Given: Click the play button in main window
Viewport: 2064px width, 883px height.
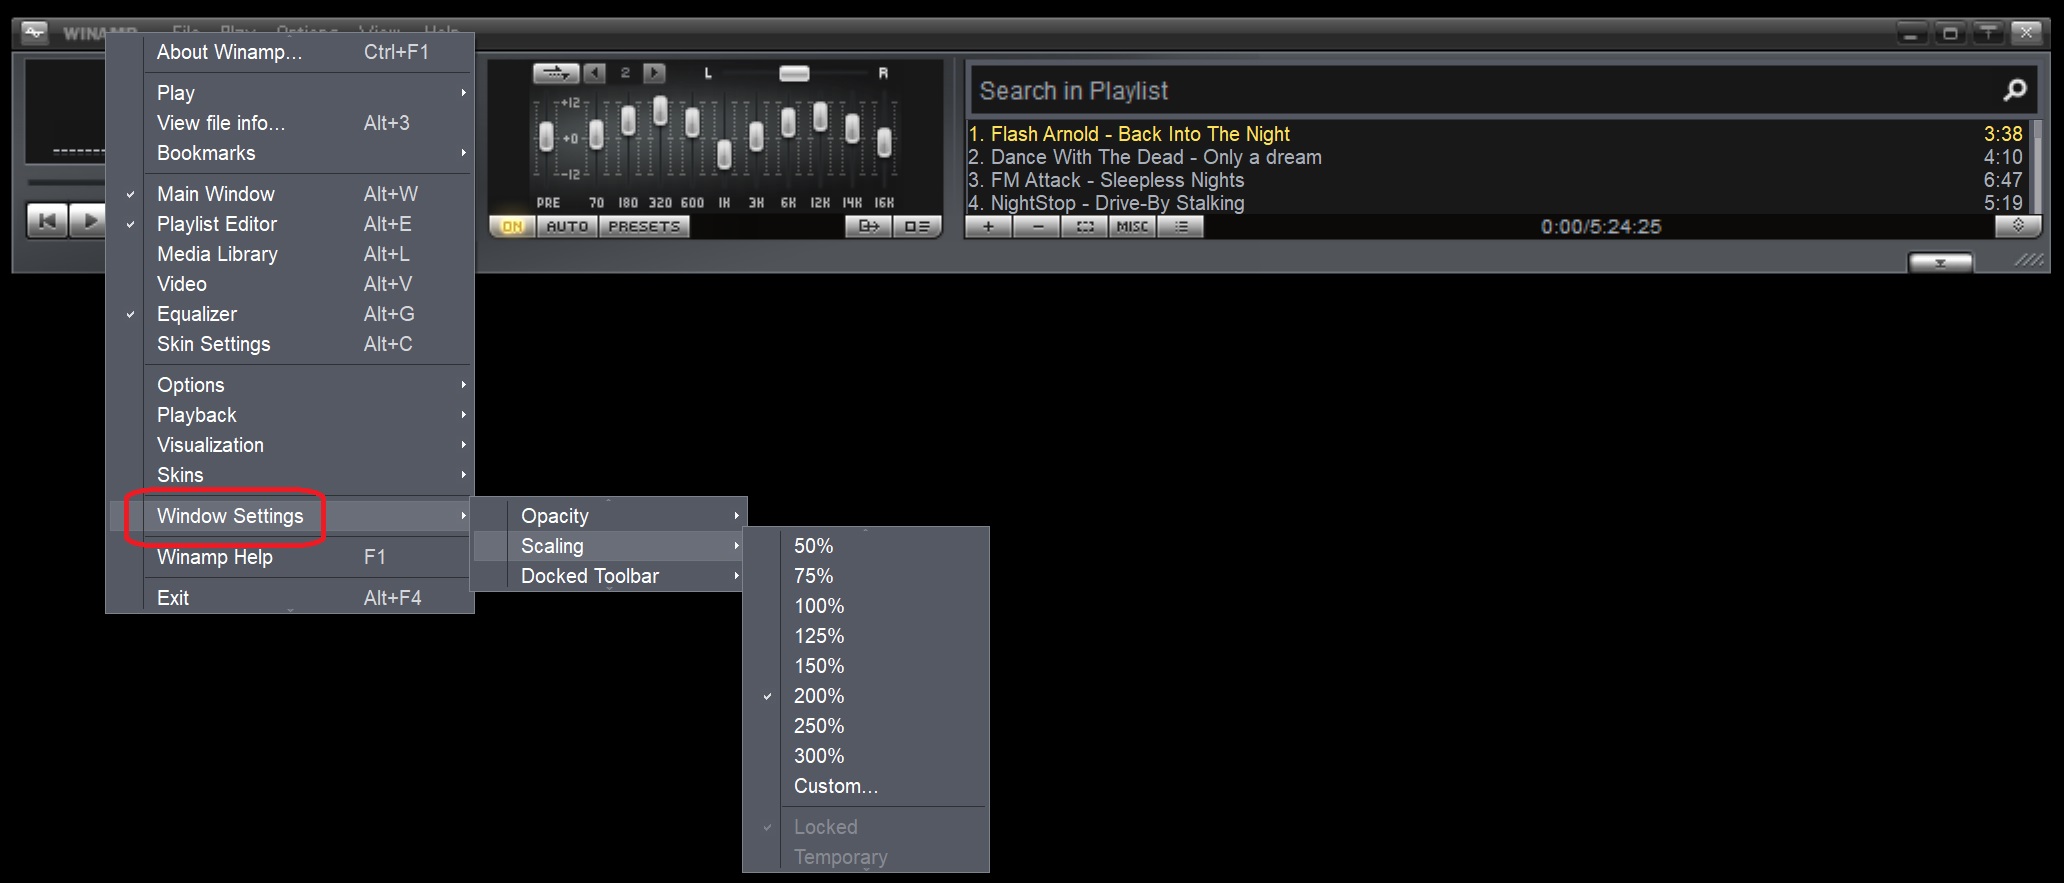Looking at the screenshot, I should [x=88, y=220].
